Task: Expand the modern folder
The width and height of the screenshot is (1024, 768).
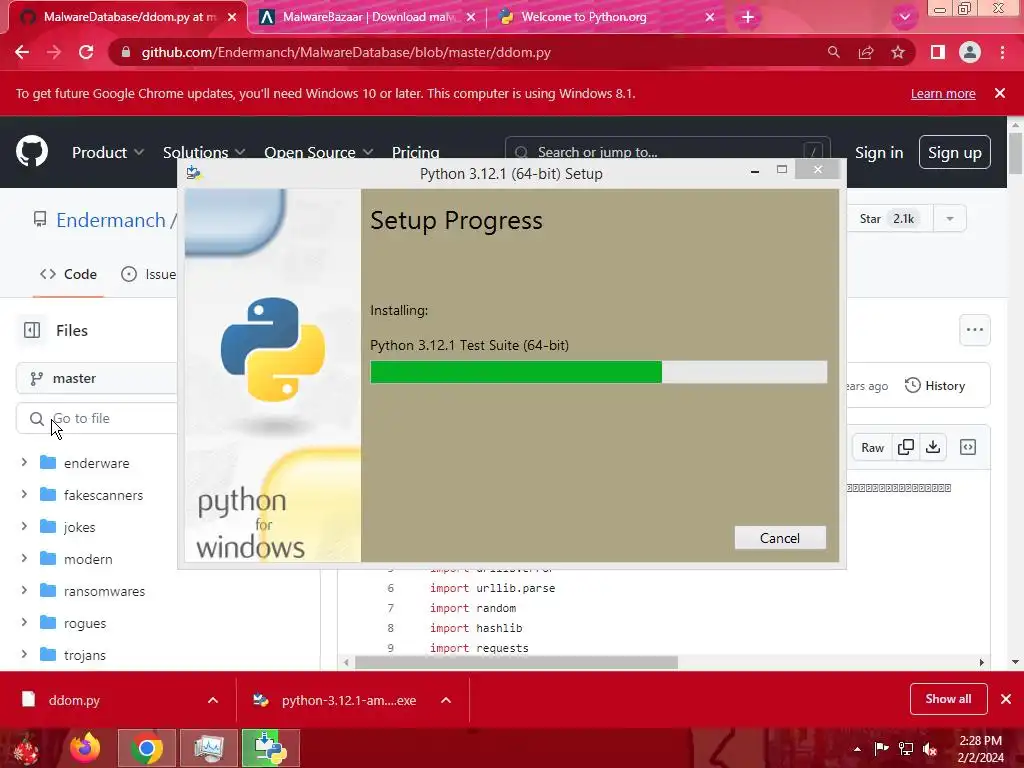Action: [x=24, y=558]
